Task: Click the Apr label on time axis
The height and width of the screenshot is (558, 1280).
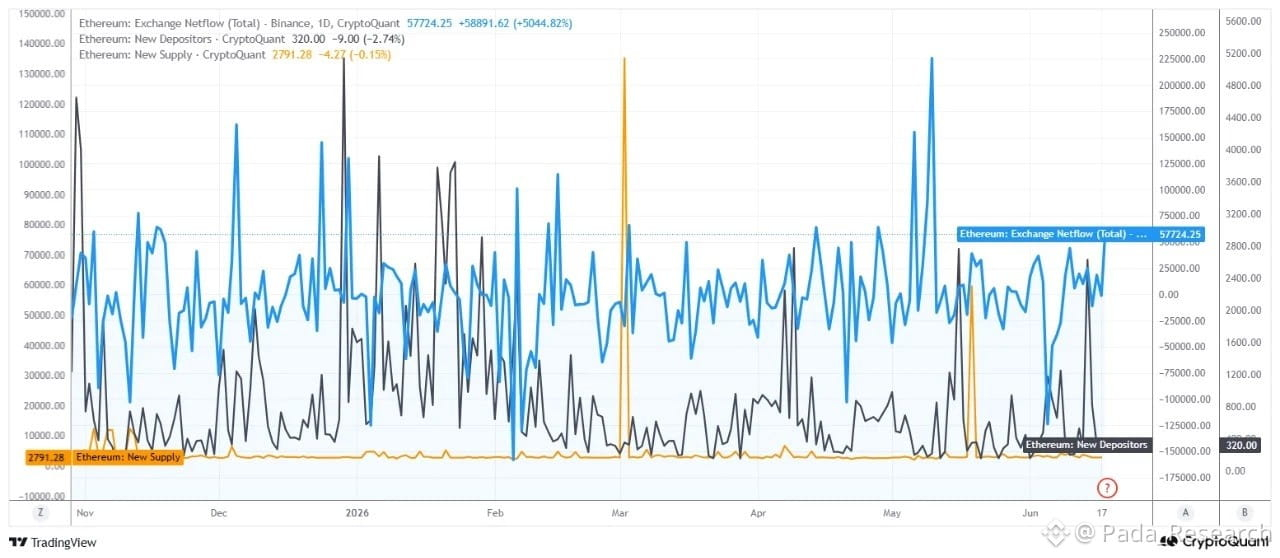Action: pyautogui.click(x=757, y=513)
